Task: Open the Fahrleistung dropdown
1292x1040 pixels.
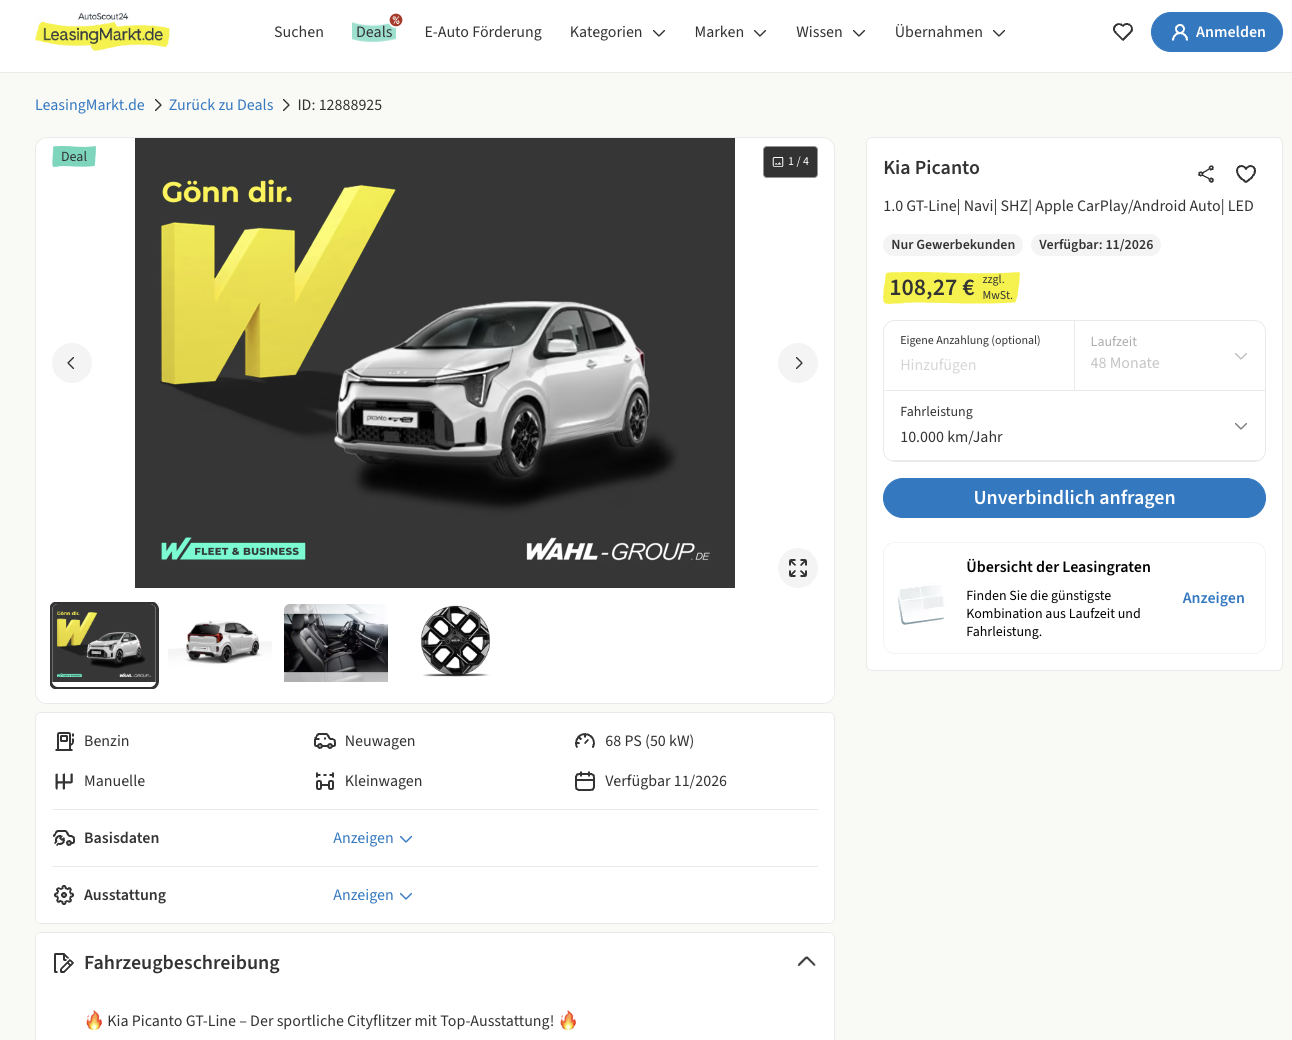Action: tap(1074, 426)
